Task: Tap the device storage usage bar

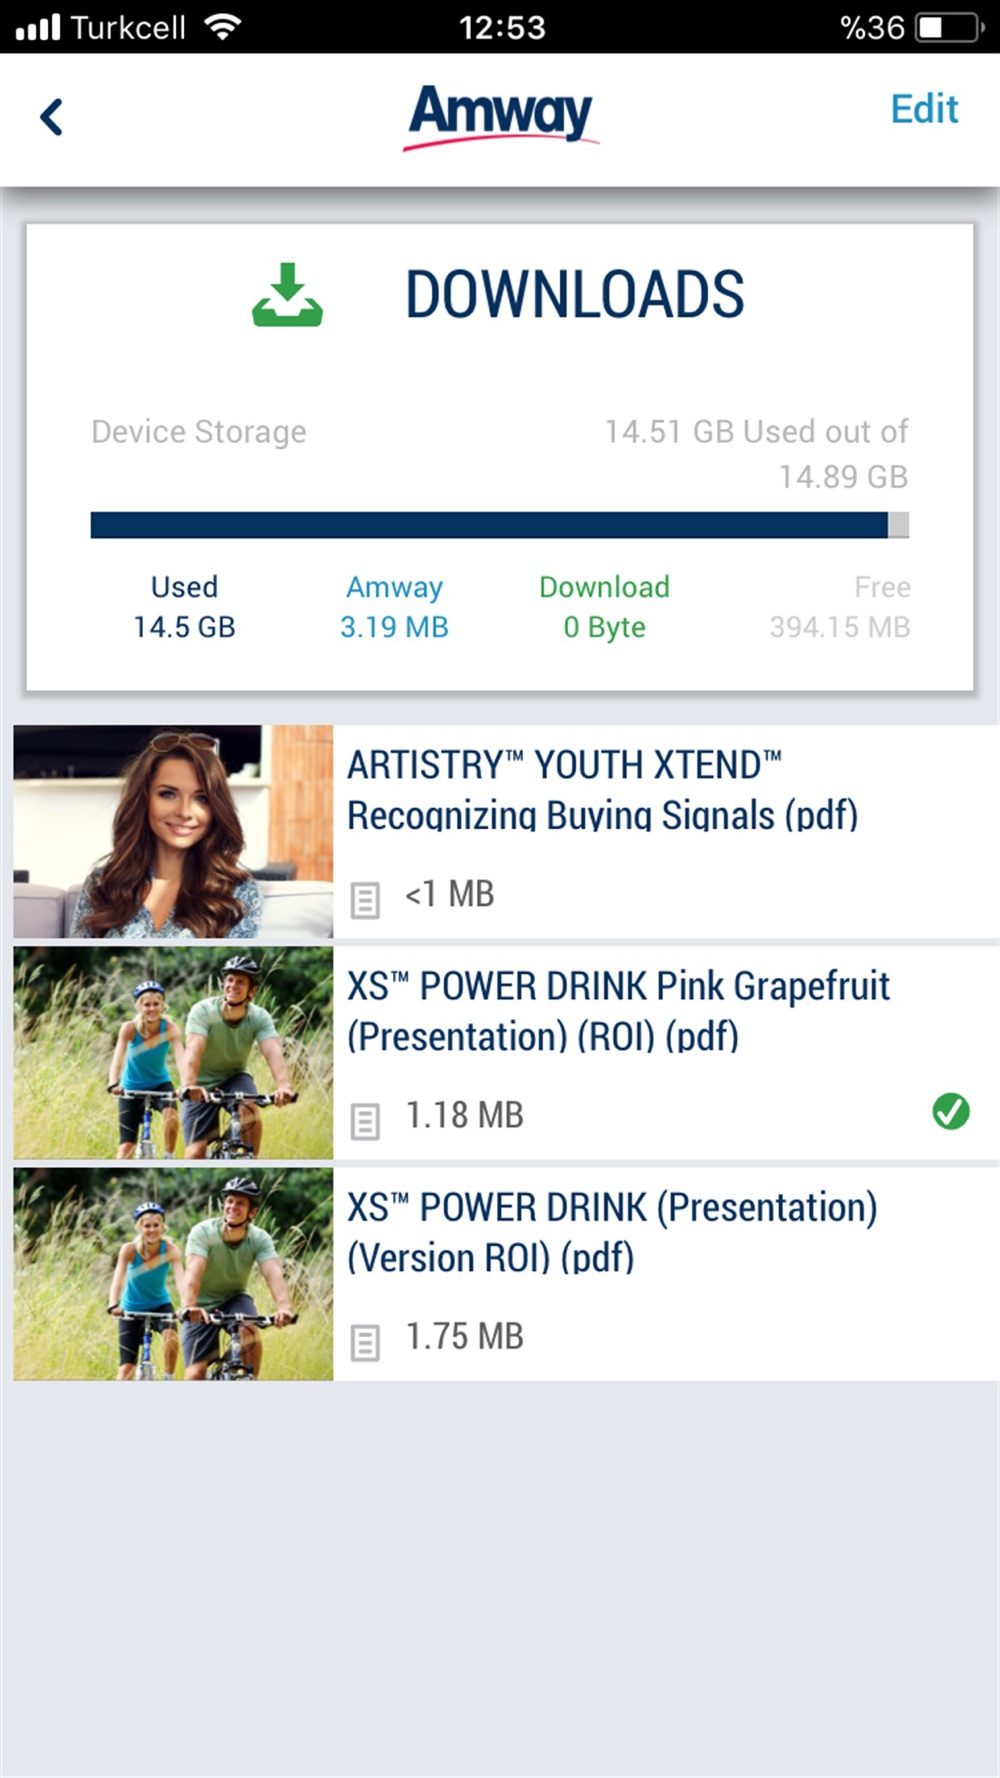Action: tap(499, 525)
